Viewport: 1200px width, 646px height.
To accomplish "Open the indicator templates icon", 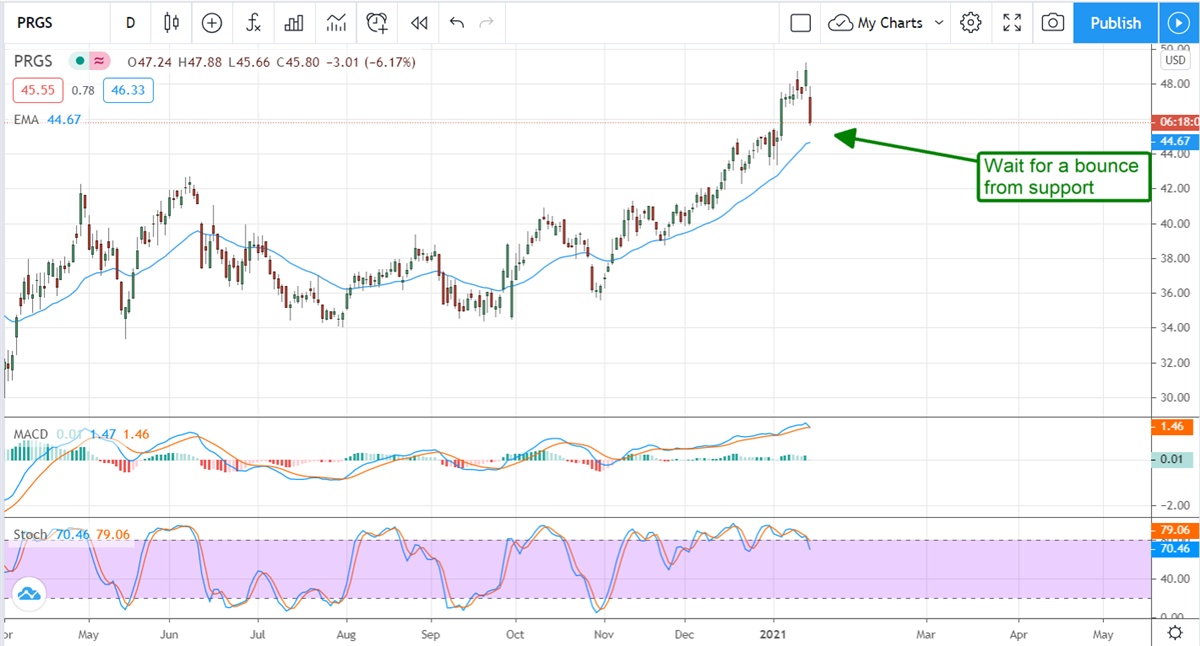I will point(336,22).
